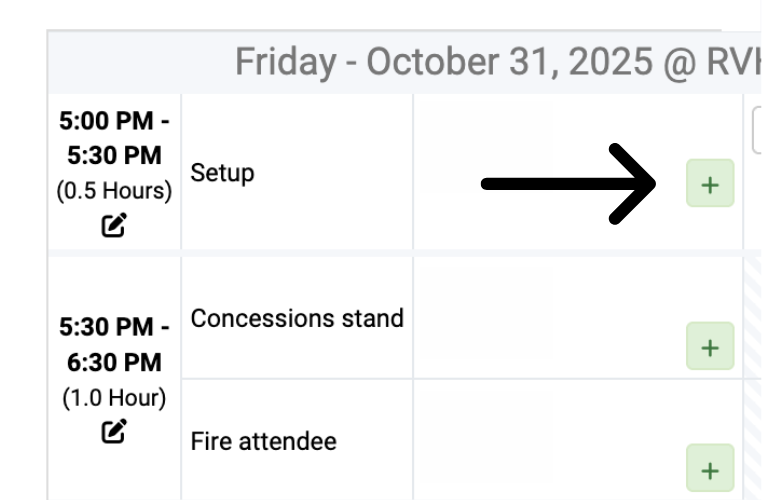
Task: Click the (1.0 Hour) duration label
Action: coord(114,397)
